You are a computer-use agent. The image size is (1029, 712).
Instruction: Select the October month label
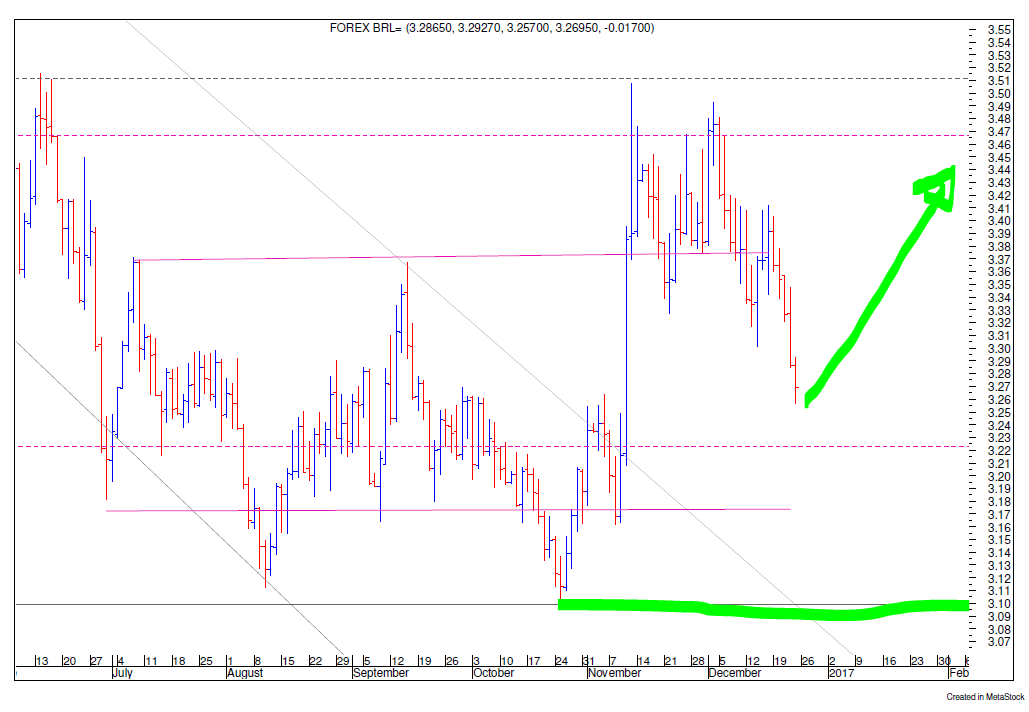pyautogui.click(x=494, y=673)
